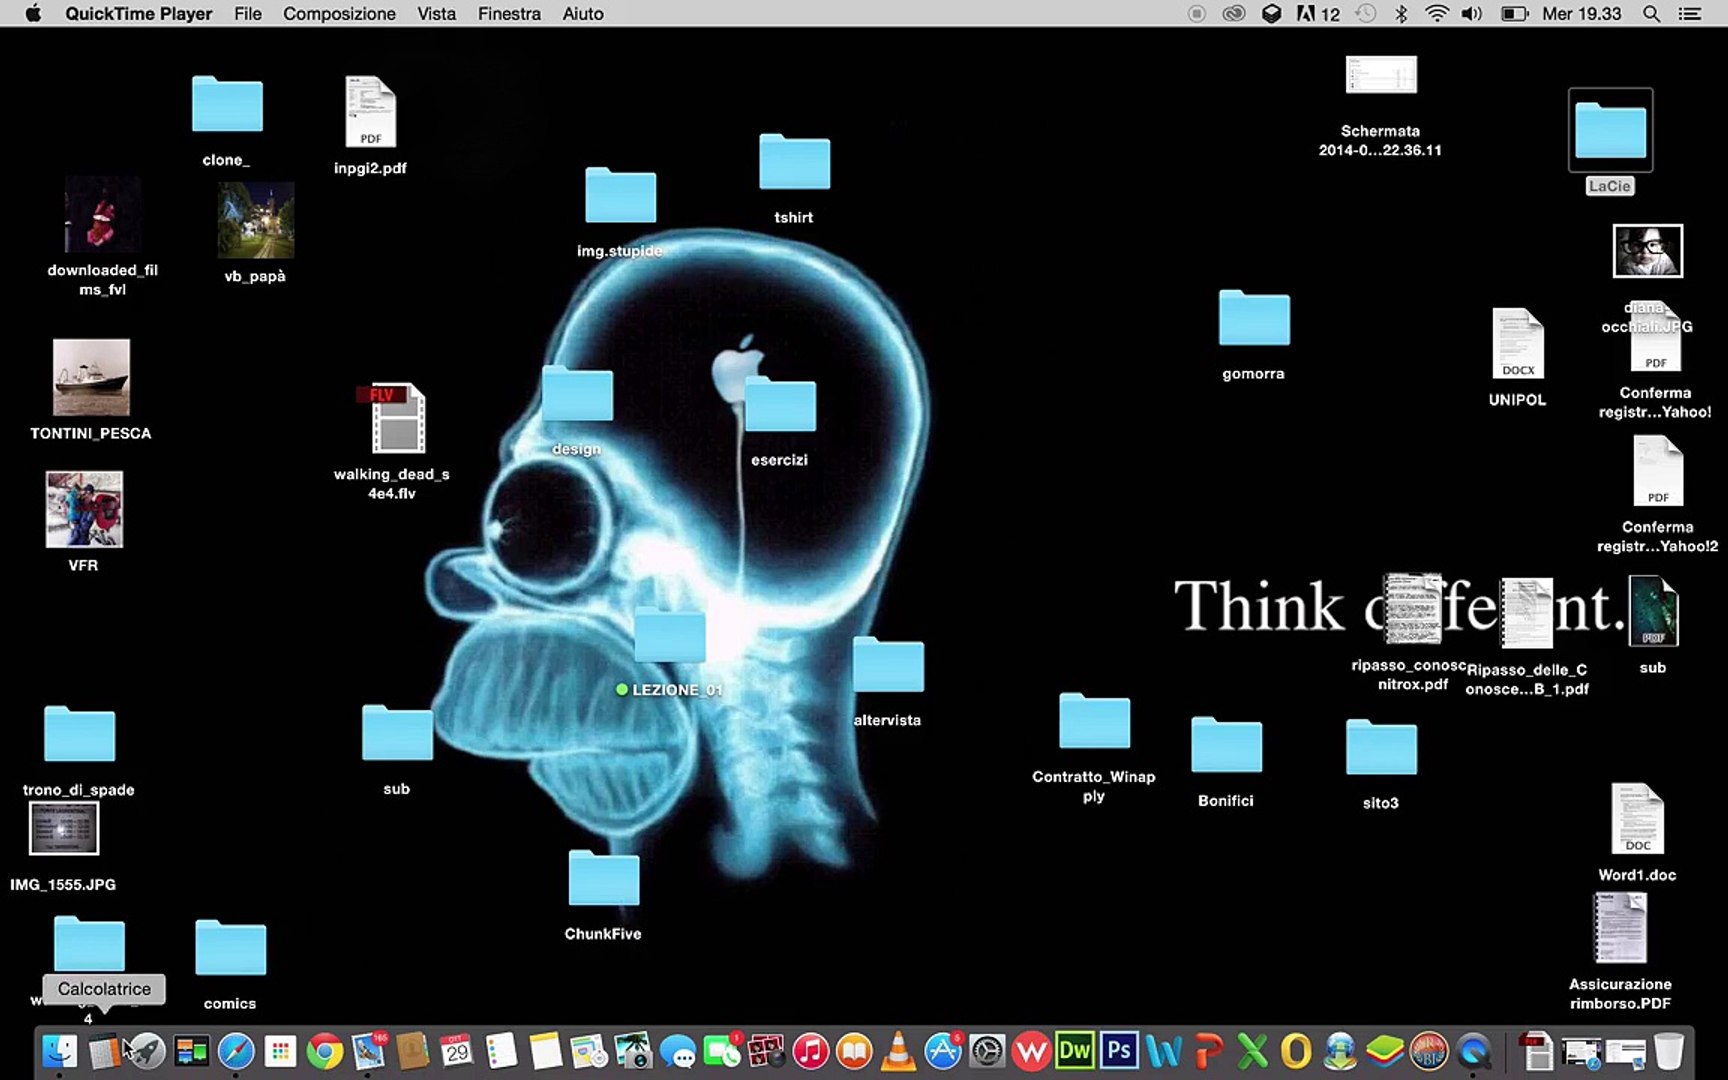Viewport: 1728px width, 1080px height.
Task: Click the Spotlight search magnifier
Action: tap(1652, 14)
